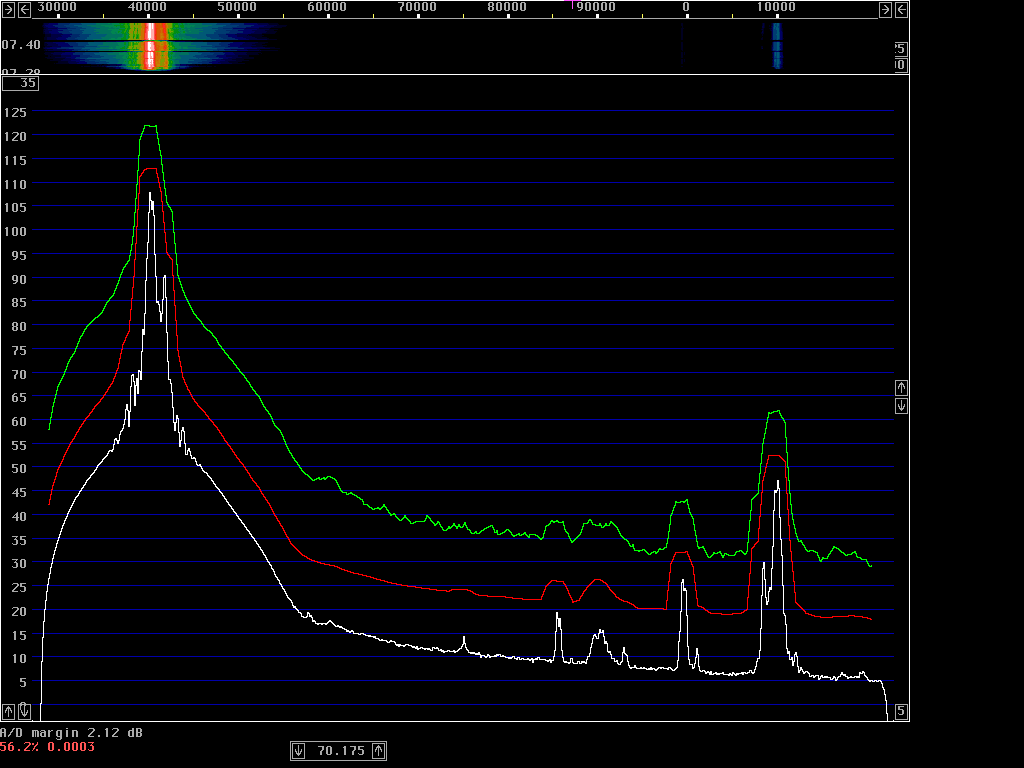Click the magenta marker on the frequency scale
The height and width of the screenshot is (768, 1024).
(x=573, y=4)
